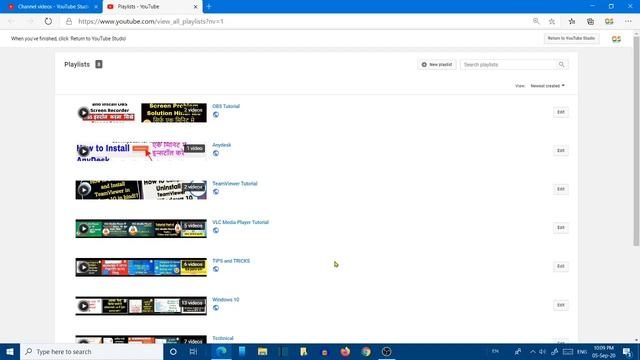Screen dimensions: 640x360
Task: Close the Channel videos tab
Action: 96,7
